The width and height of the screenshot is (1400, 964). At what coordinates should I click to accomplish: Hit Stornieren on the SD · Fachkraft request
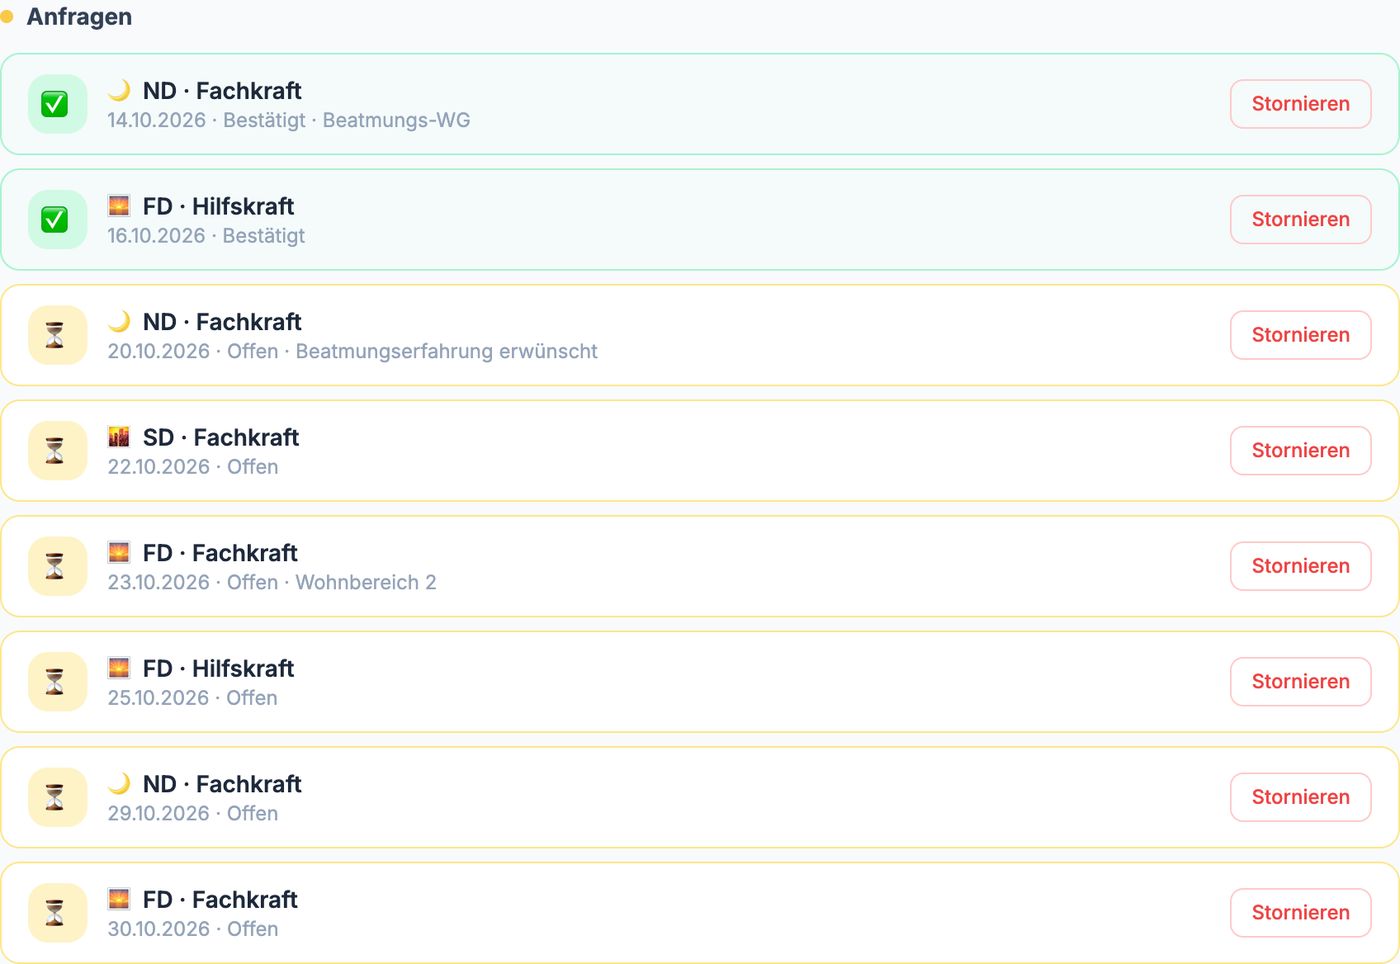pos(1300,451)
